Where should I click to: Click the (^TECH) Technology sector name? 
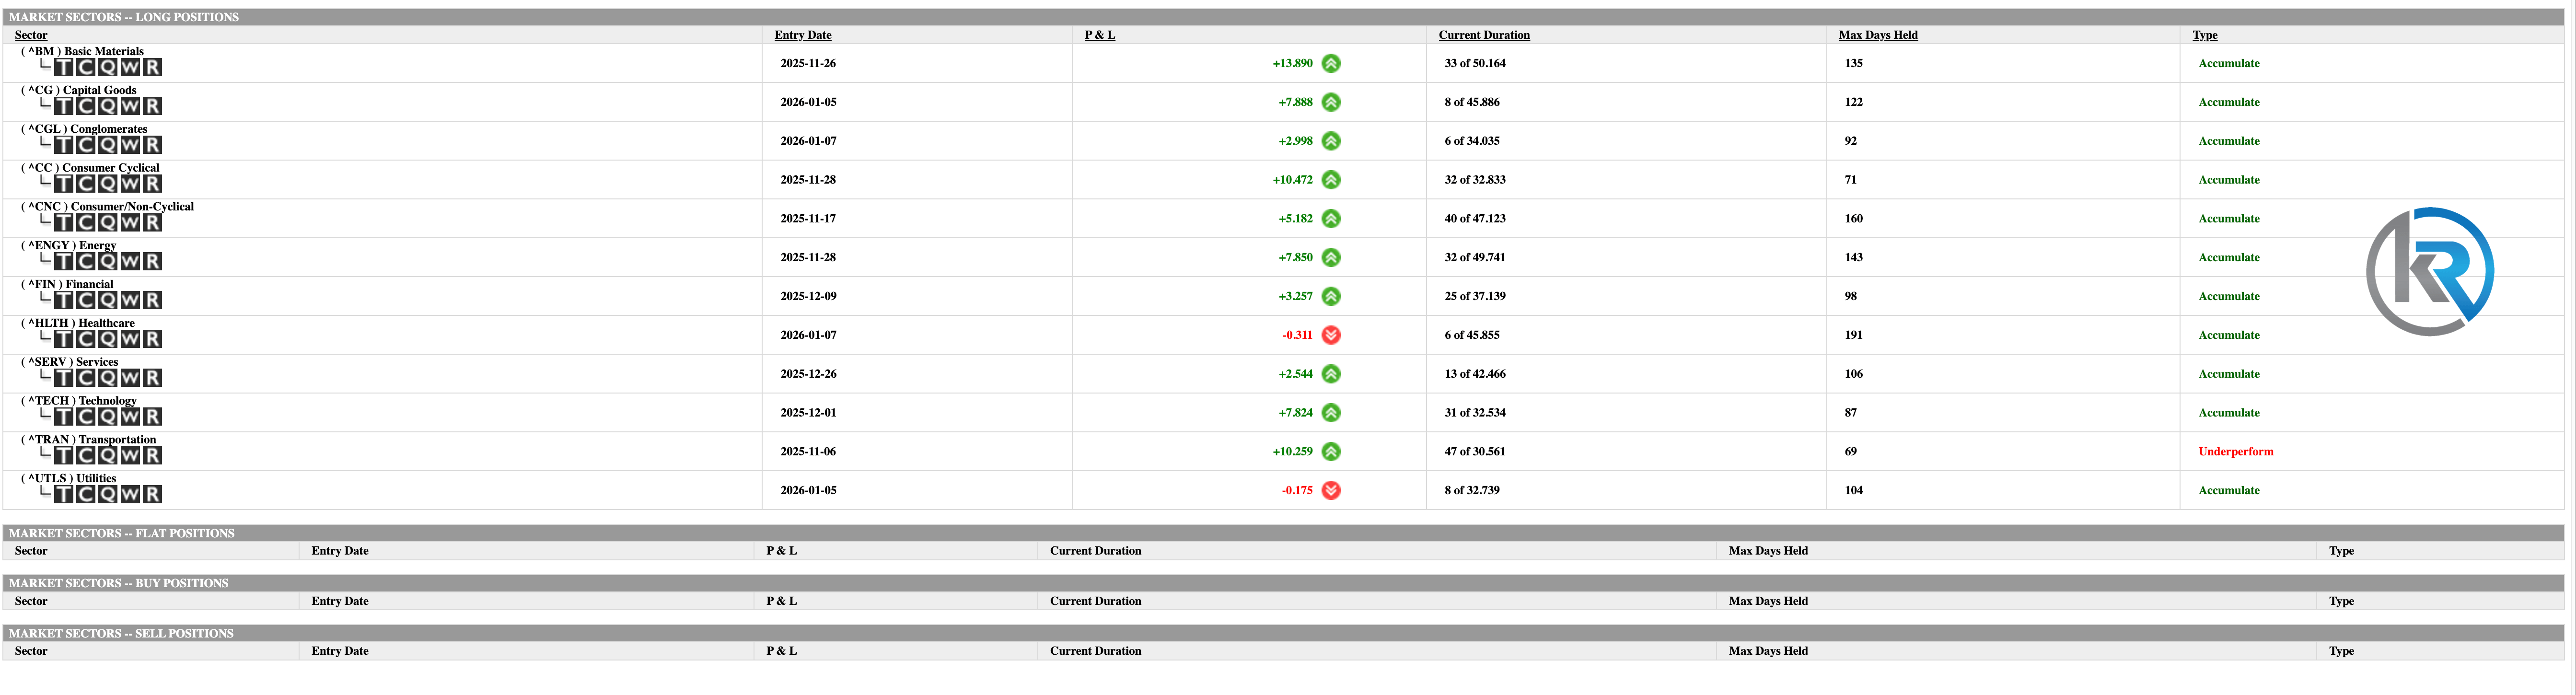tap(78, 400)
